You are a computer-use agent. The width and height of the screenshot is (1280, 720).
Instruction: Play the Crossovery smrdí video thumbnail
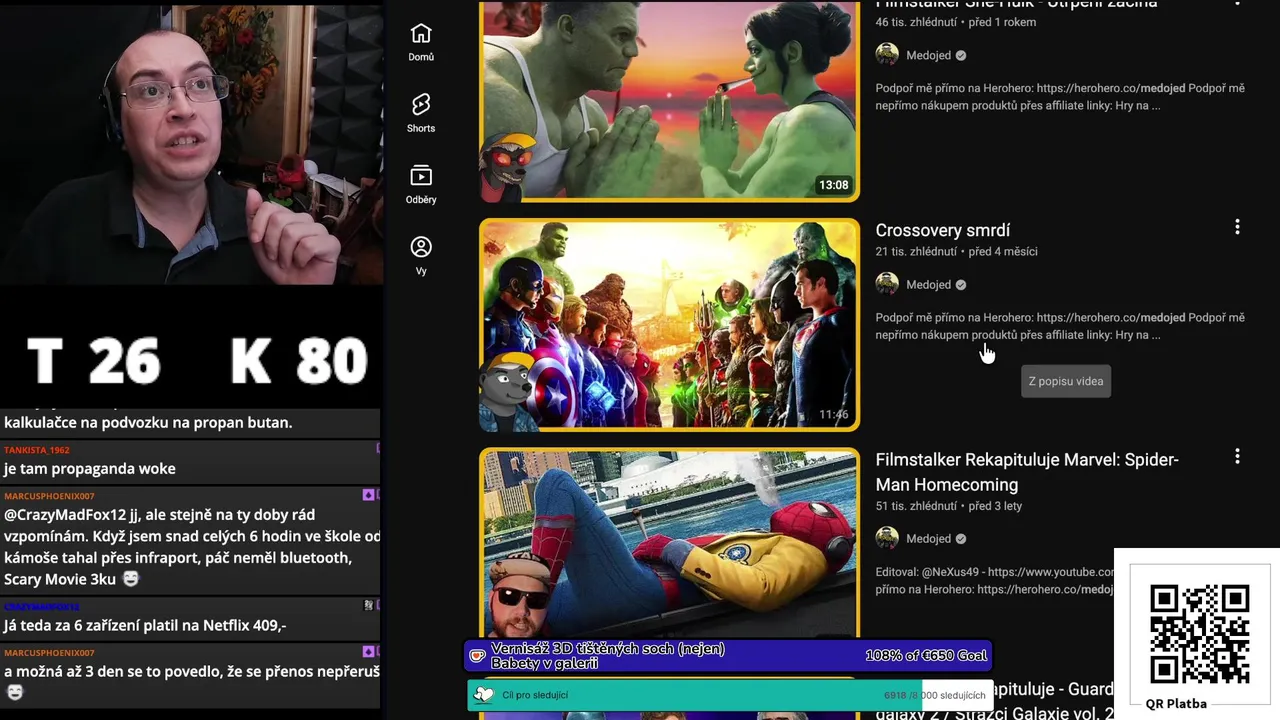669,325
